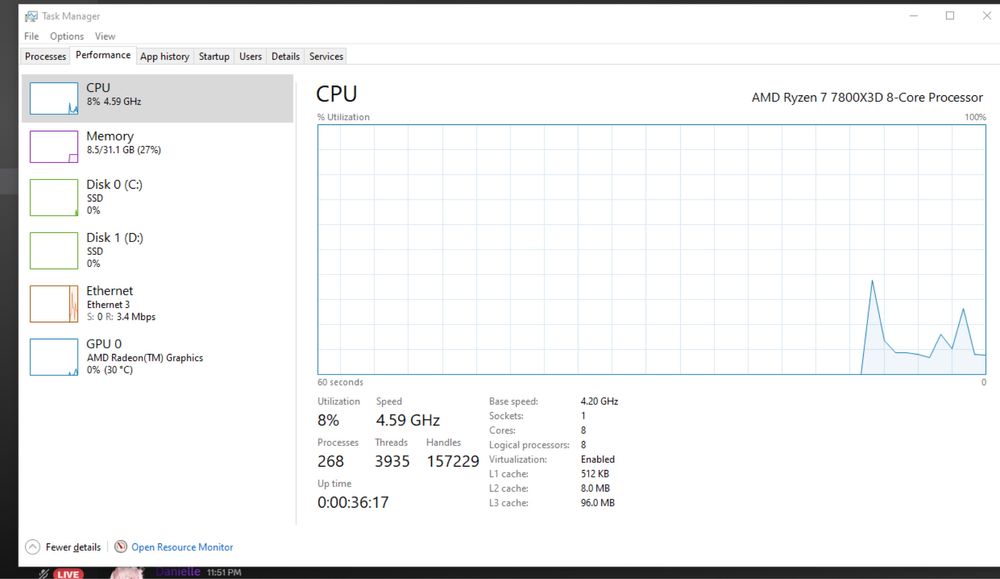Click the CPU utilization graph area
Viewport: 1000px width, 579px height.
point(651,249)
